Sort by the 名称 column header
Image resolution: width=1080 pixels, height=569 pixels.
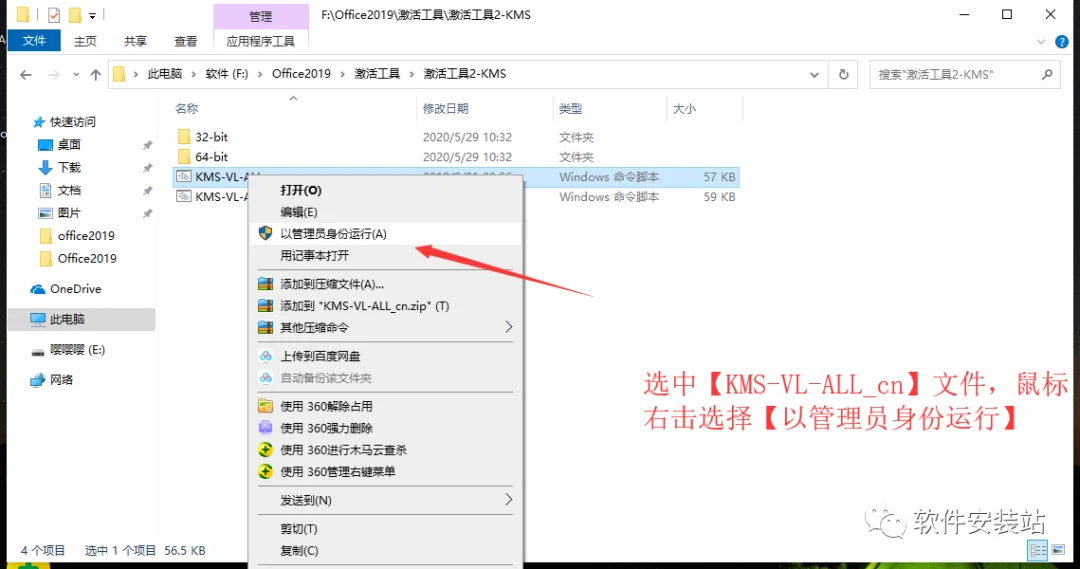pyautogui.click(x=186, y=108)
